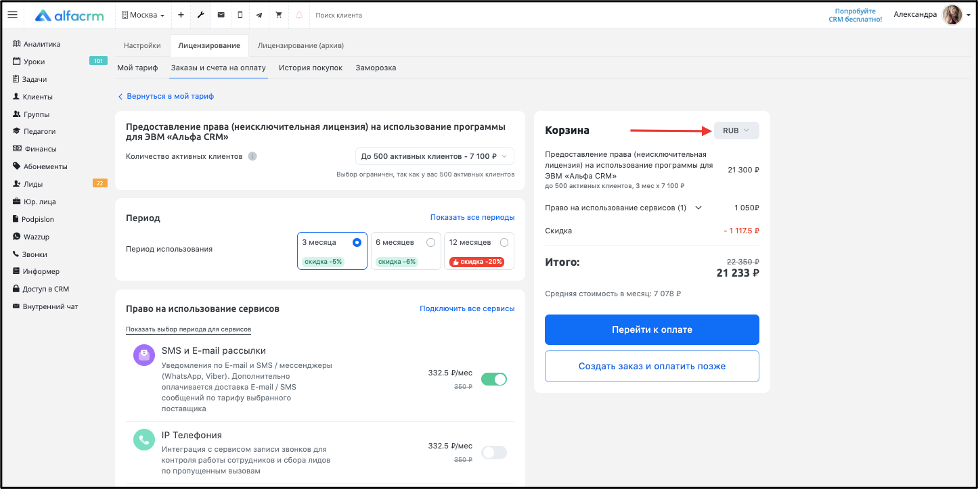Viewport: 979px width, 489px height.
Task: Click Показать выбор периода для сервисов
Action: click(188, 329)
